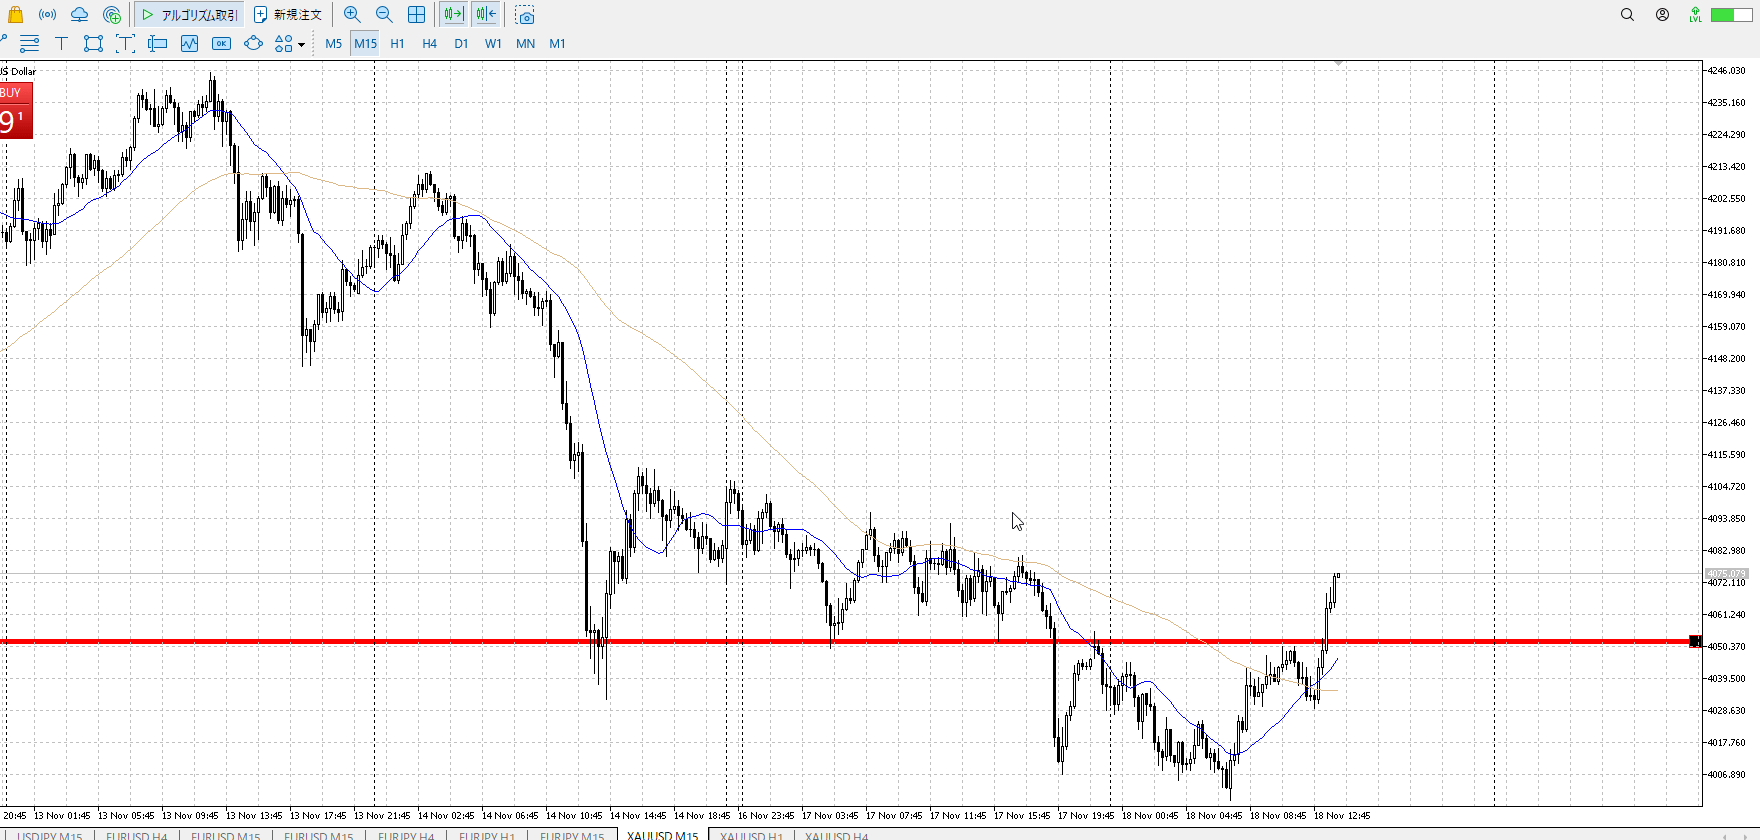The image size is (1760, 840).
Task: Click the red BUY panel on chart
Action: point(16,110)
